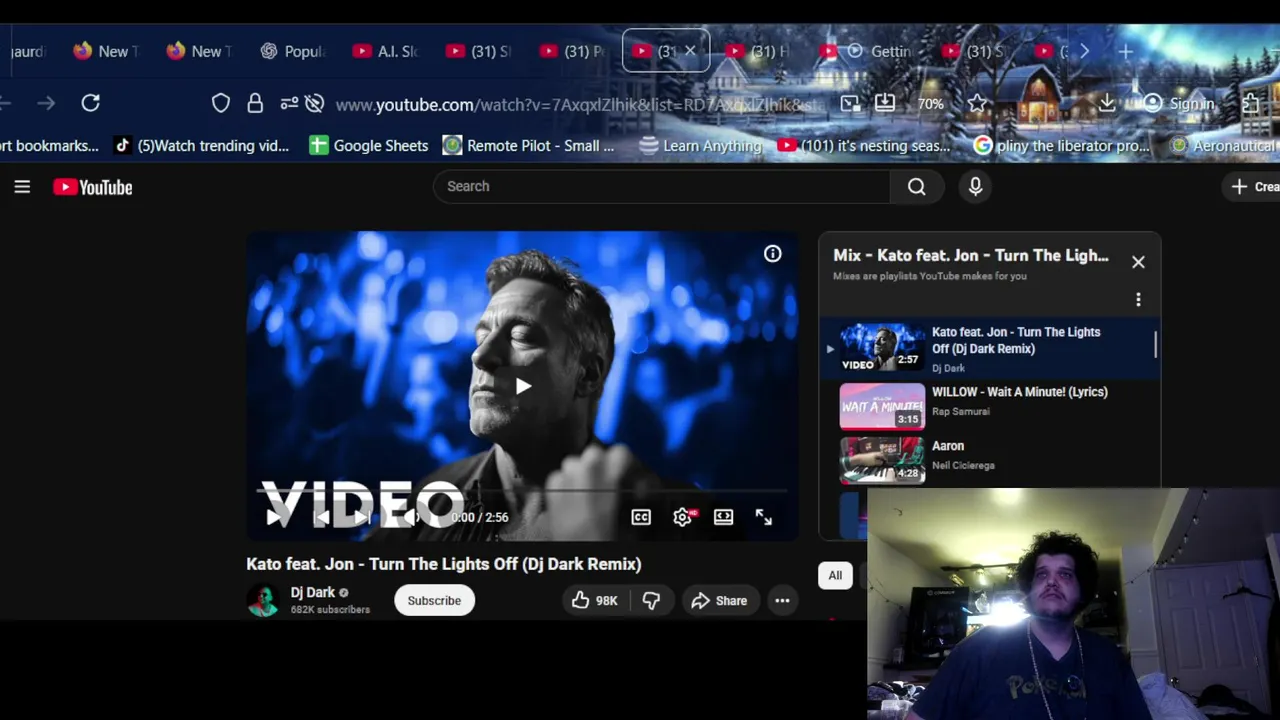Seek on the video progress bar
1280x720 pixels.
click(522, 491)
